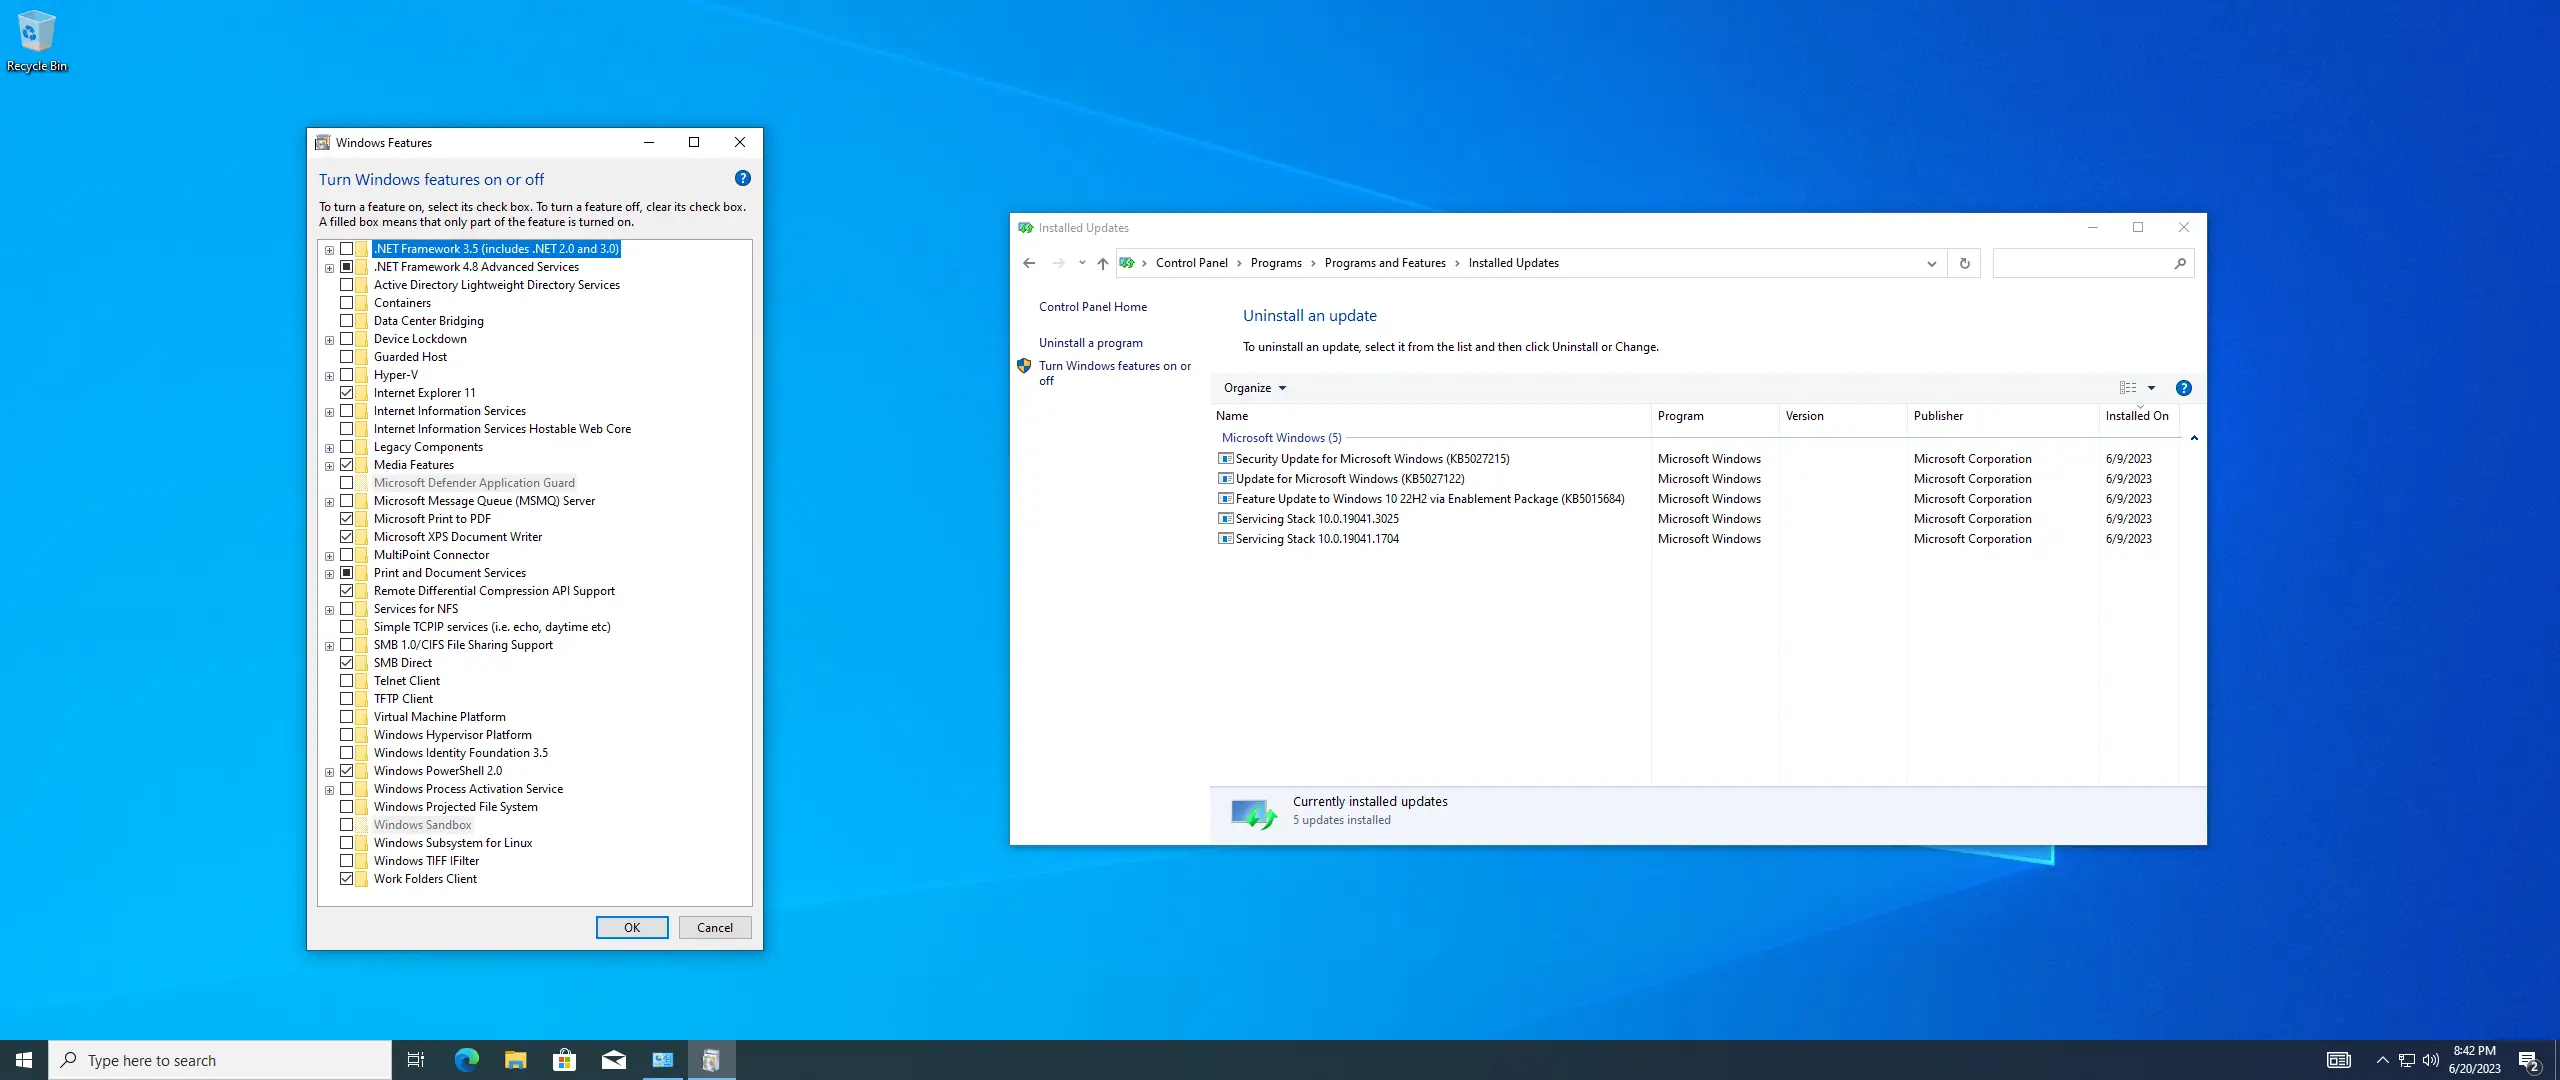The image size is (2560, 1080).
Task: Uncheck Internet Explorer 11 feature
Action: click(x=346, y=393)
